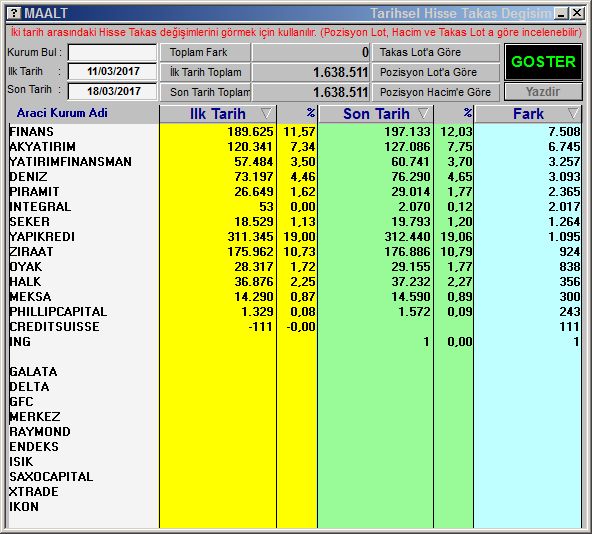592x534 pixels.
Task: Select the CREDITSUISSE row name
Action: pos(54,327)
